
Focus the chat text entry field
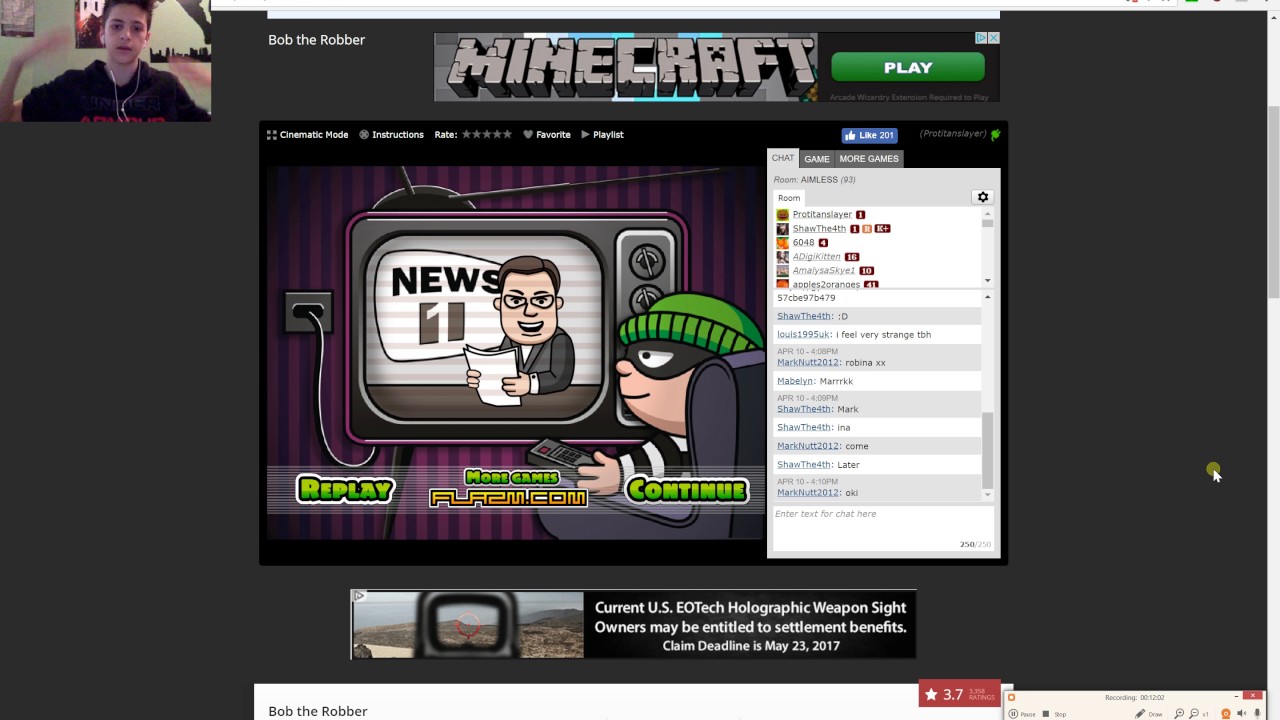[881, 529]
